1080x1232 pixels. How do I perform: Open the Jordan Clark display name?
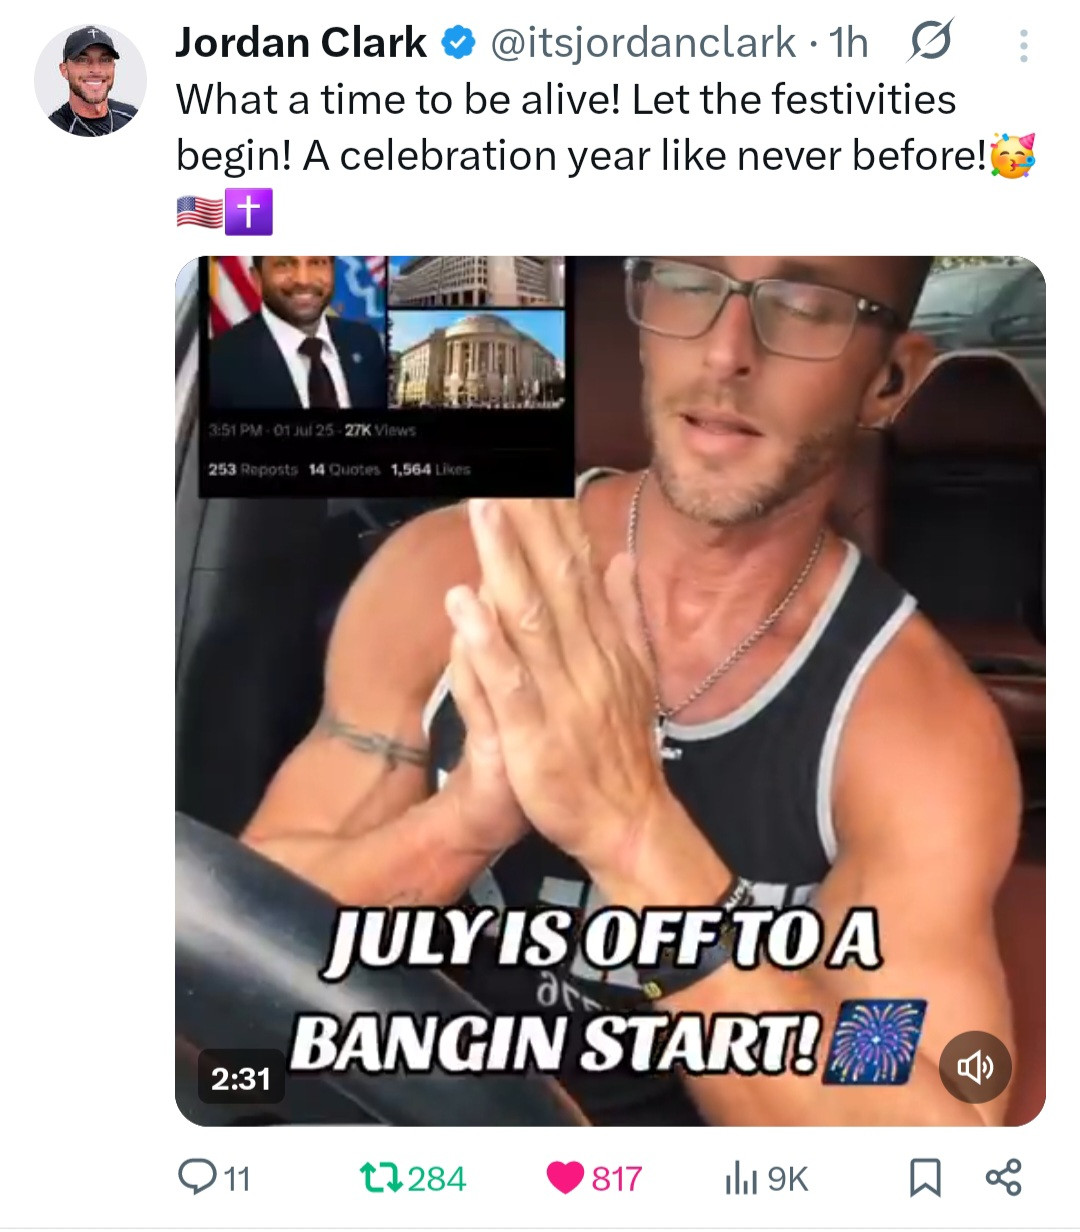(301, 43)
